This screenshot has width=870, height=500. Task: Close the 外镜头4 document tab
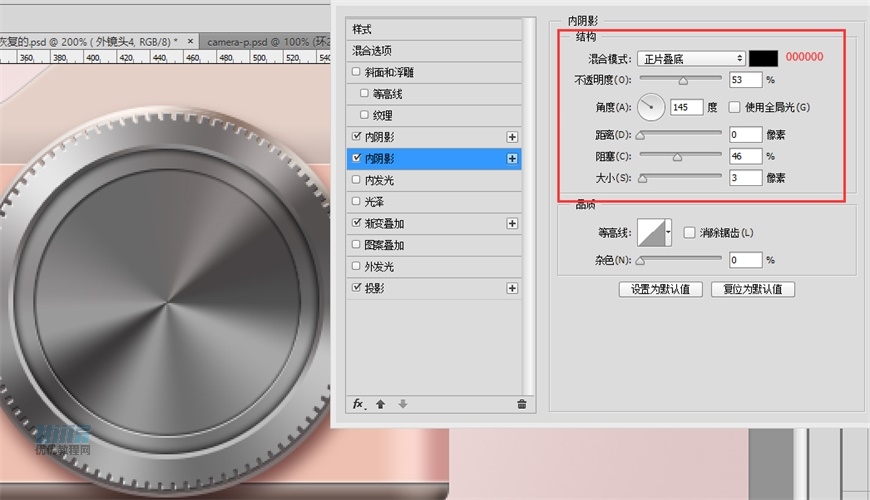coord(190,41)
